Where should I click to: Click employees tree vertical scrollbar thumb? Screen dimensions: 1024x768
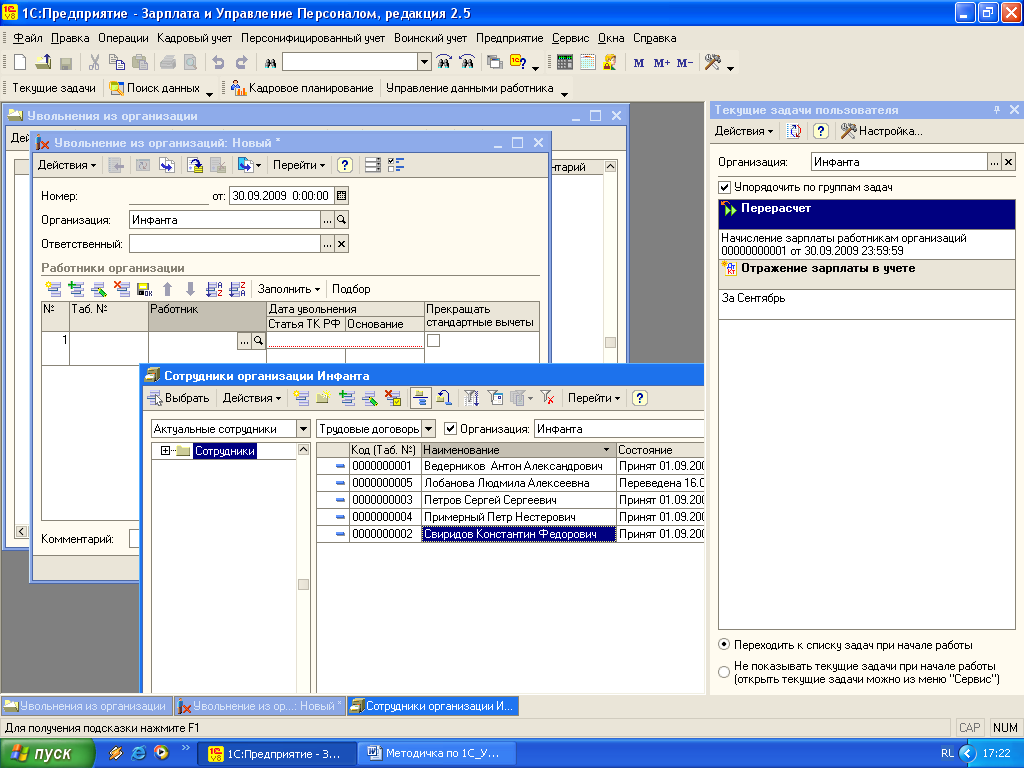303,584
